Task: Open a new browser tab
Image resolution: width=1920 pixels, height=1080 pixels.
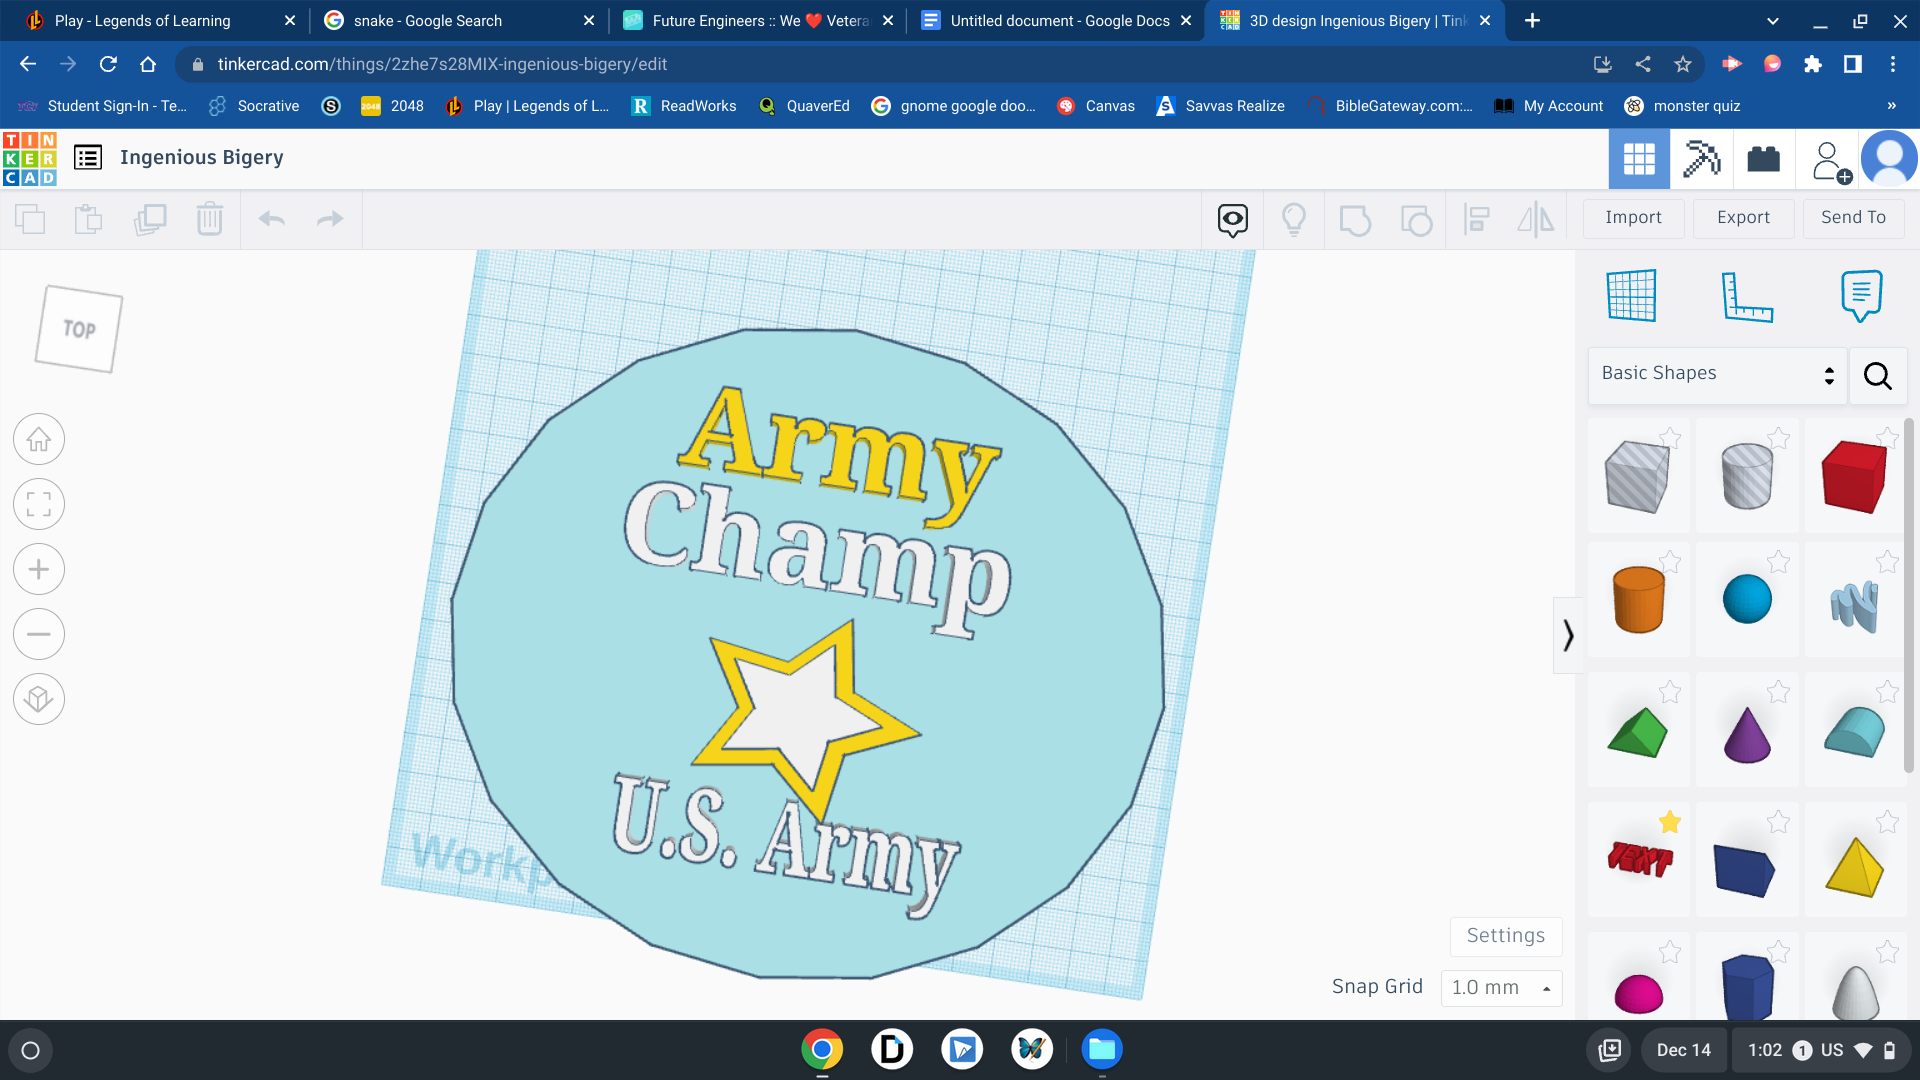Action: [1532, 21]
